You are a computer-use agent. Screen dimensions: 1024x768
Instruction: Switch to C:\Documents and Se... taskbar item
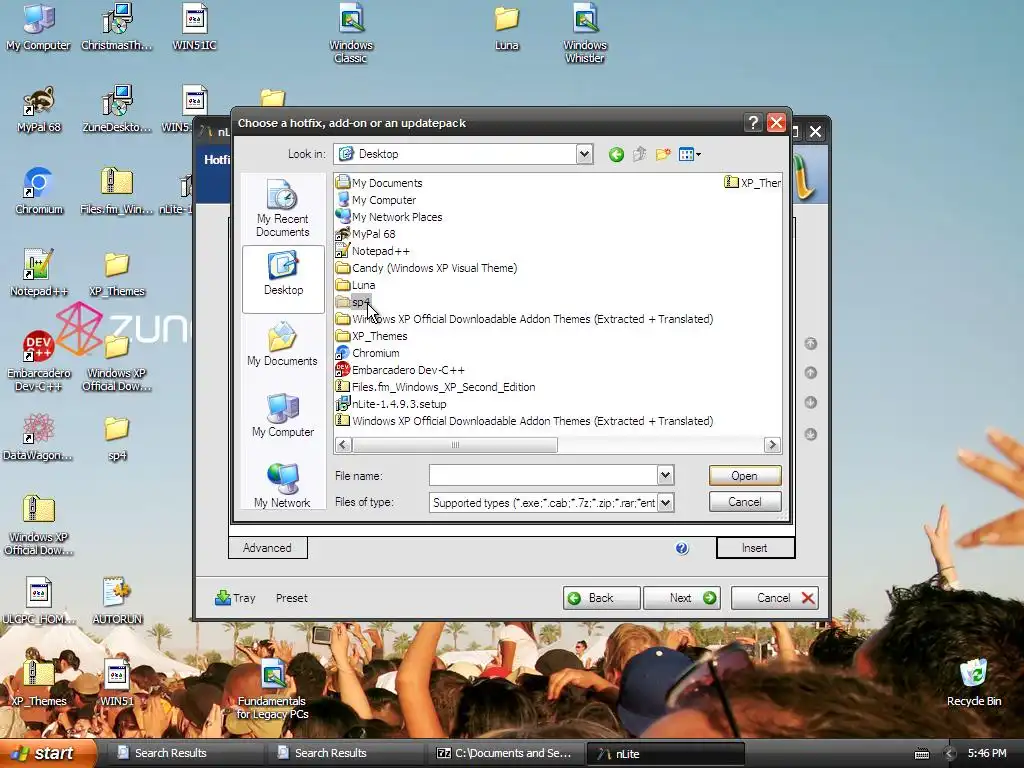point(505,754)
